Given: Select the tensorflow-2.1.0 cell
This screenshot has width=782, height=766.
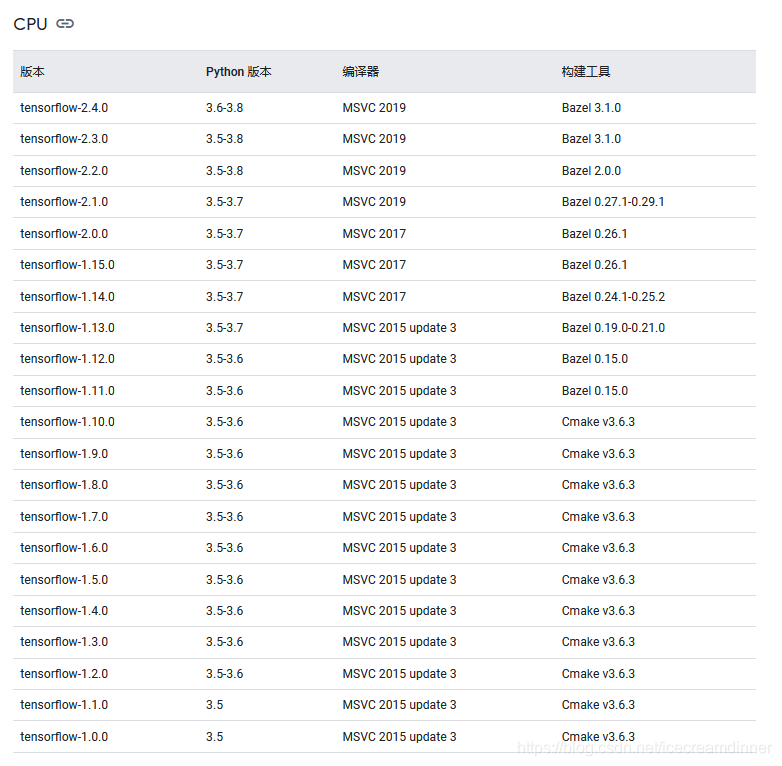Looking at the screenshot, I should pyautogui.click(x=64, y=201).
